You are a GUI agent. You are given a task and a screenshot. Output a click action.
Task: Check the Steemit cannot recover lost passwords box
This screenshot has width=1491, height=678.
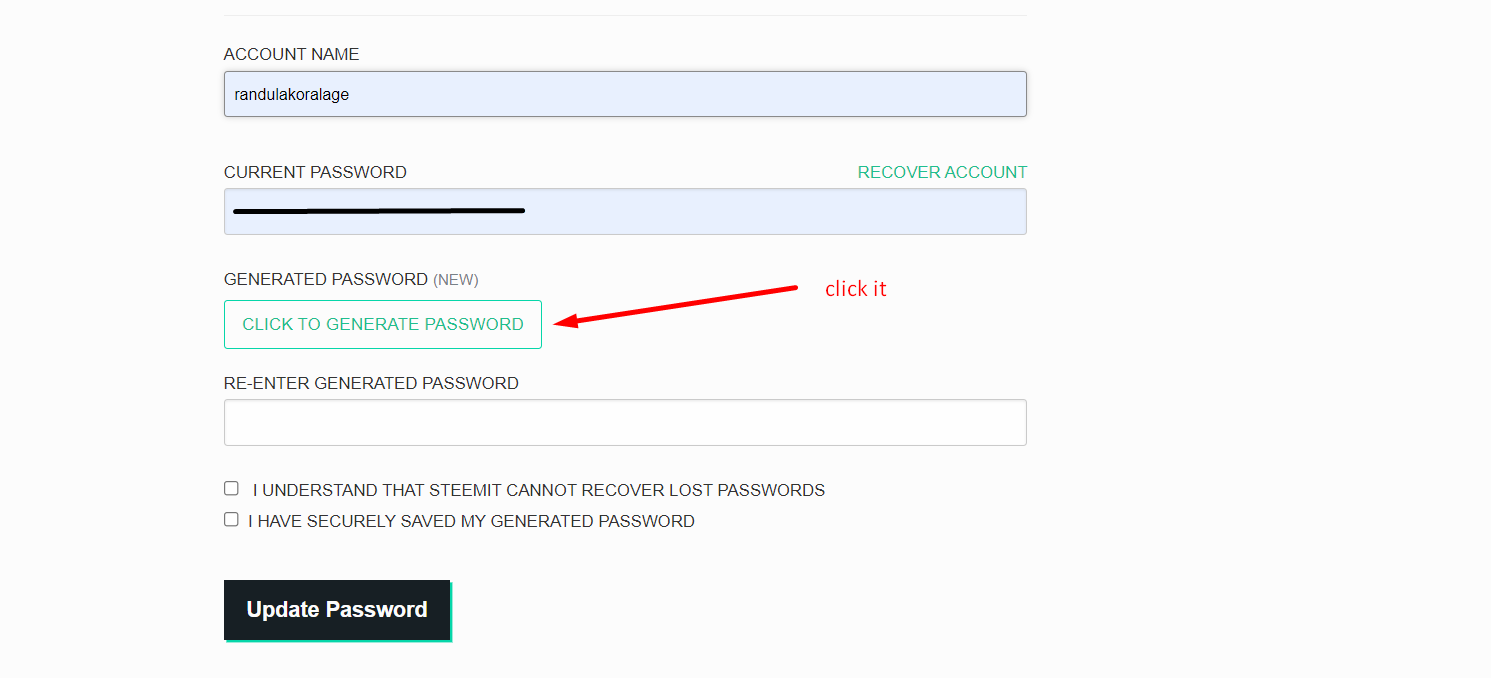click(x=232, y=489)
